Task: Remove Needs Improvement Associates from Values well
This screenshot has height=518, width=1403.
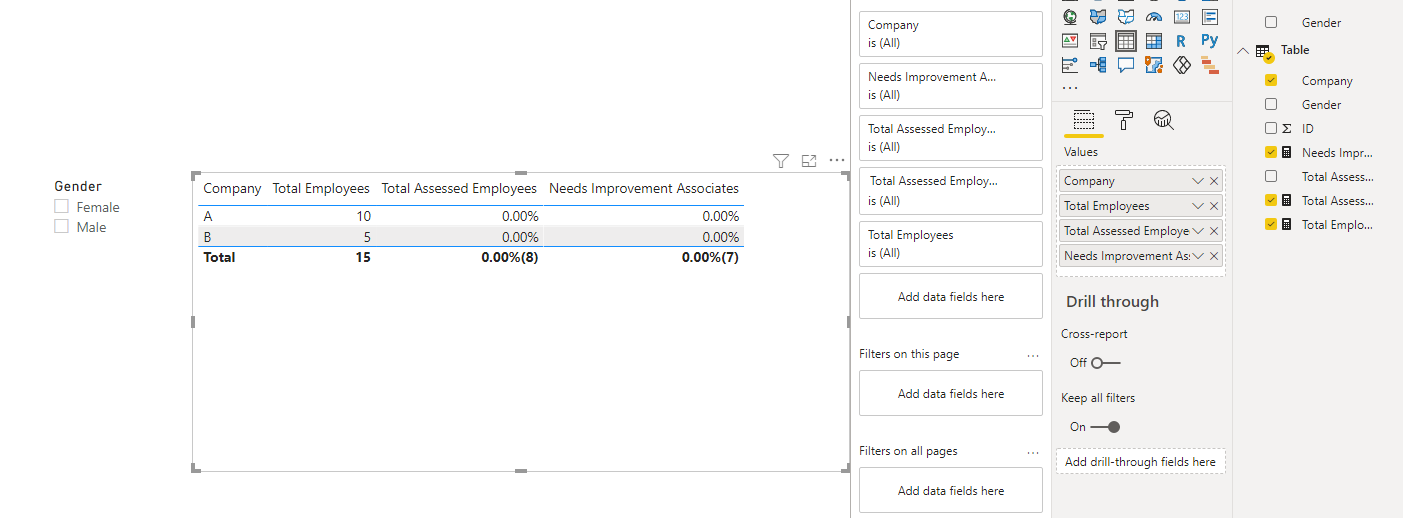Action: [1214, 256]
